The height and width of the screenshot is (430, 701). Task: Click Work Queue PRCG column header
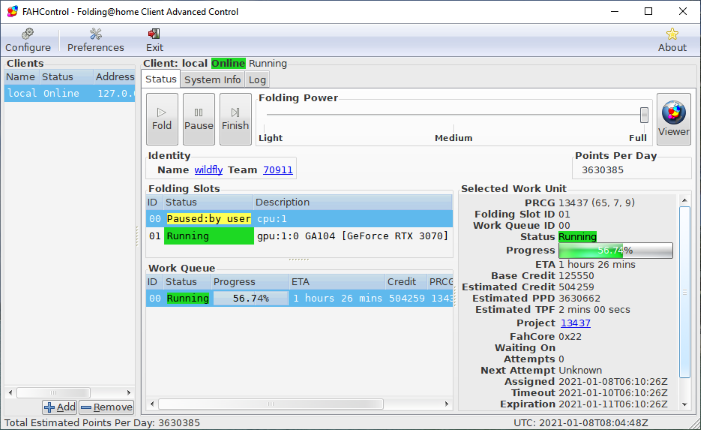[440, 282]
